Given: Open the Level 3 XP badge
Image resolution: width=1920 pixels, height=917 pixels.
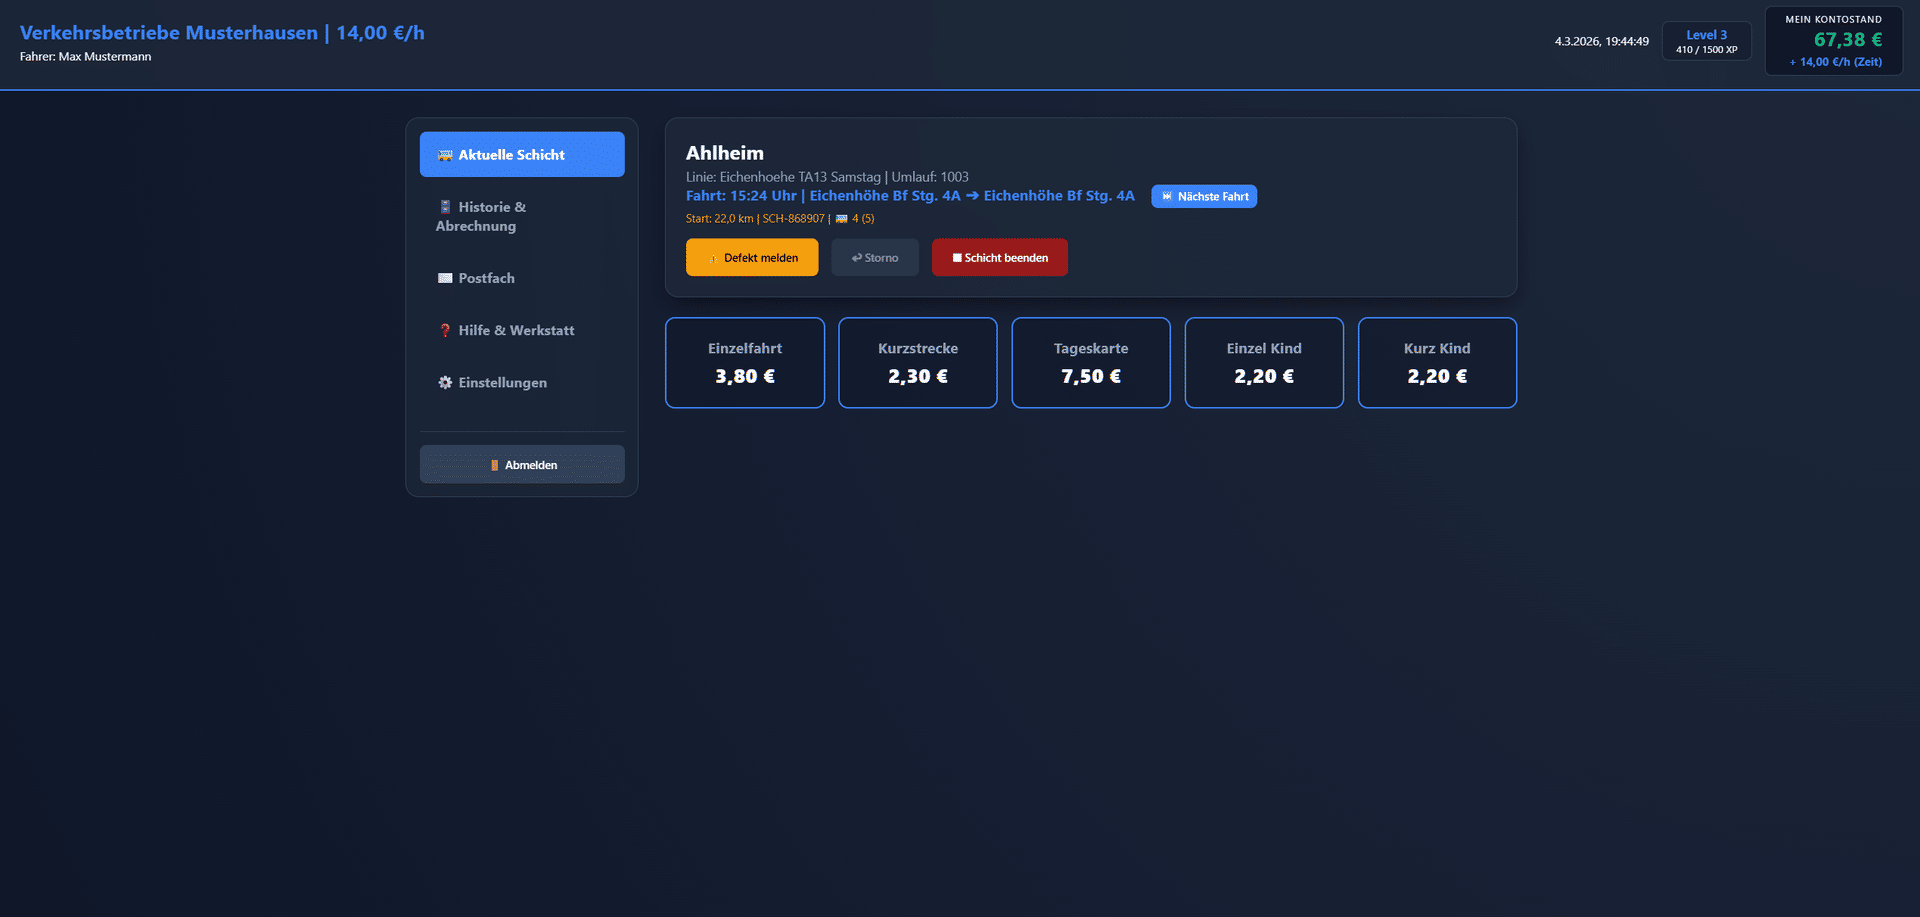Looking at the screenshot, I should point(1706,41).
